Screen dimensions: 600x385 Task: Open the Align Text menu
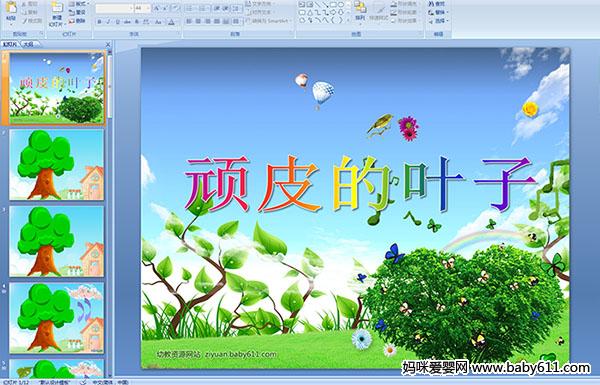(260, 12)
